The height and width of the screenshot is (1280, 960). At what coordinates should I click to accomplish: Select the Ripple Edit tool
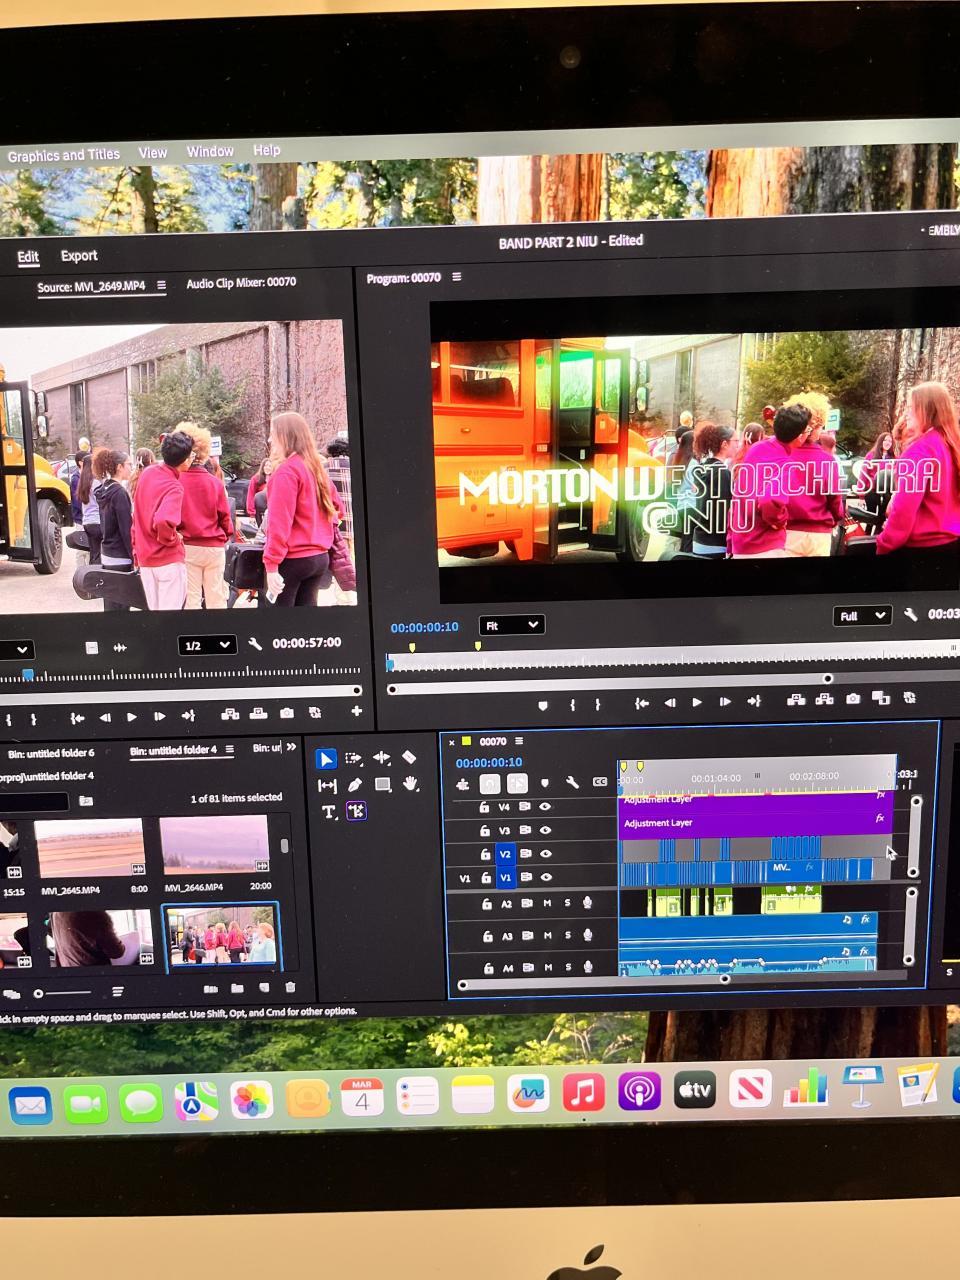click(381, 758)
